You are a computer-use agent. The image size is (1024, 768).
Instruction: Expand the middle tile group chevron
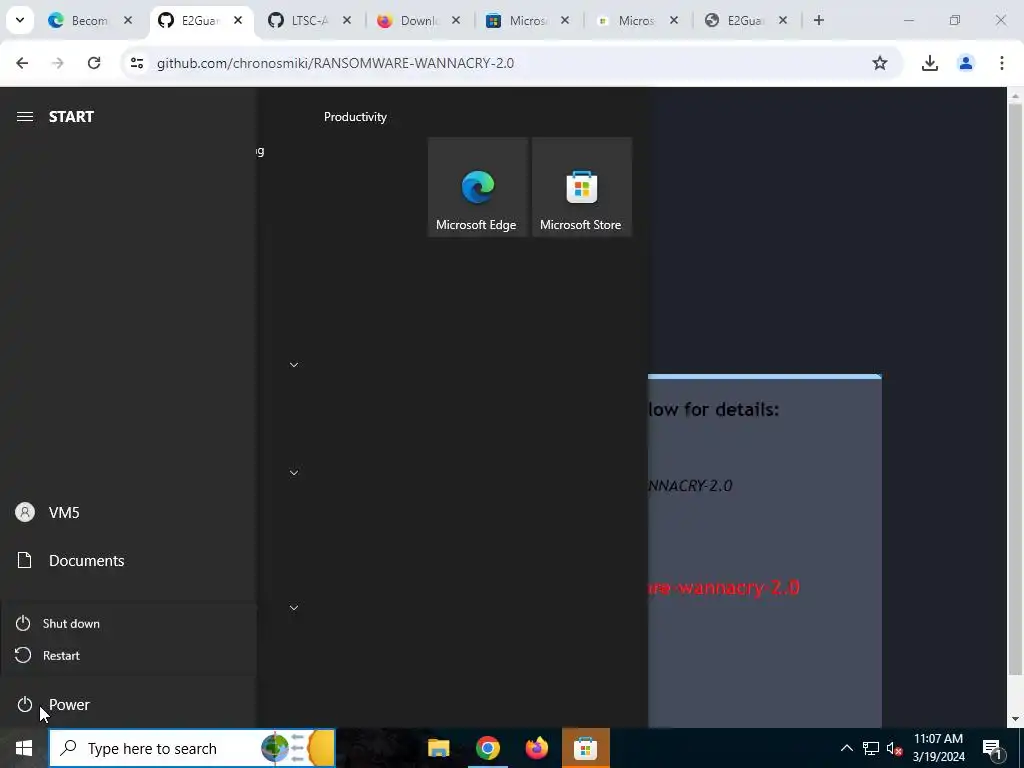pyautogui.click(x=294, y=473)
